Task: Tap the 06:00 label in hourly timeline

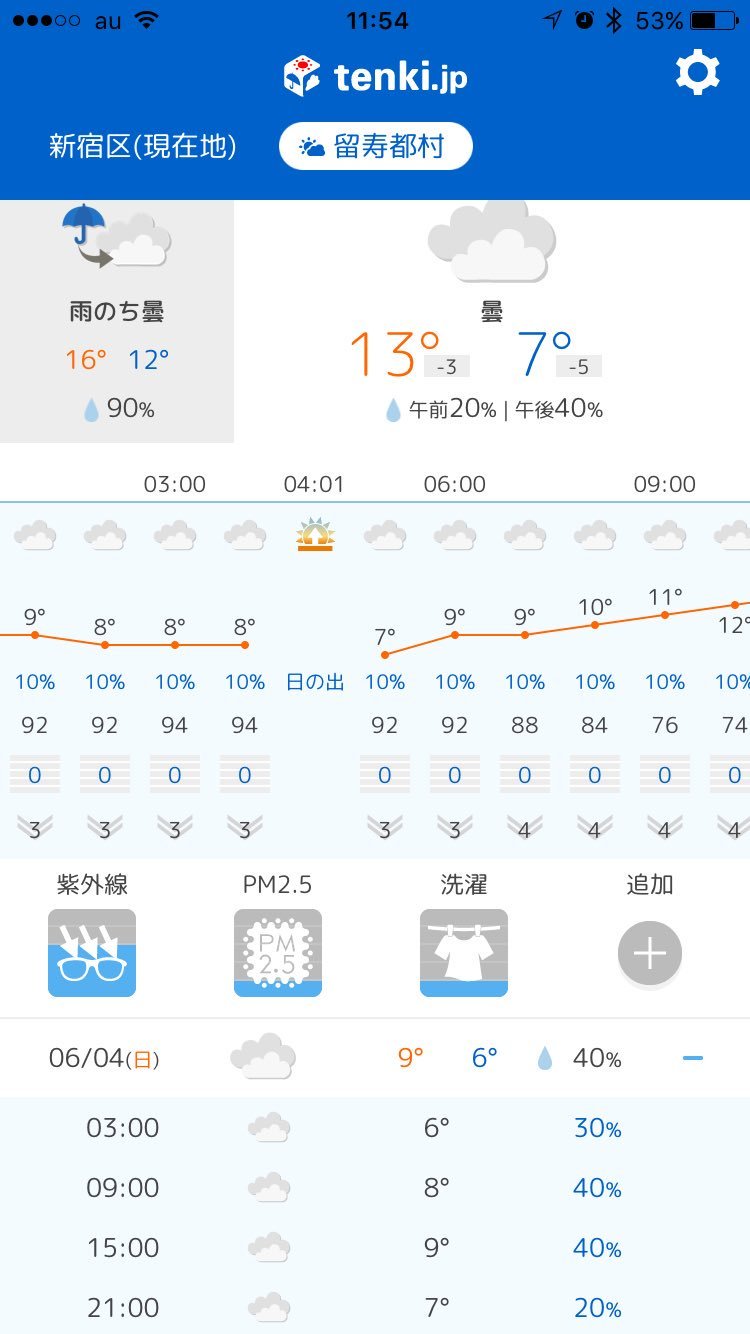Action: click(x=455, y=484)
